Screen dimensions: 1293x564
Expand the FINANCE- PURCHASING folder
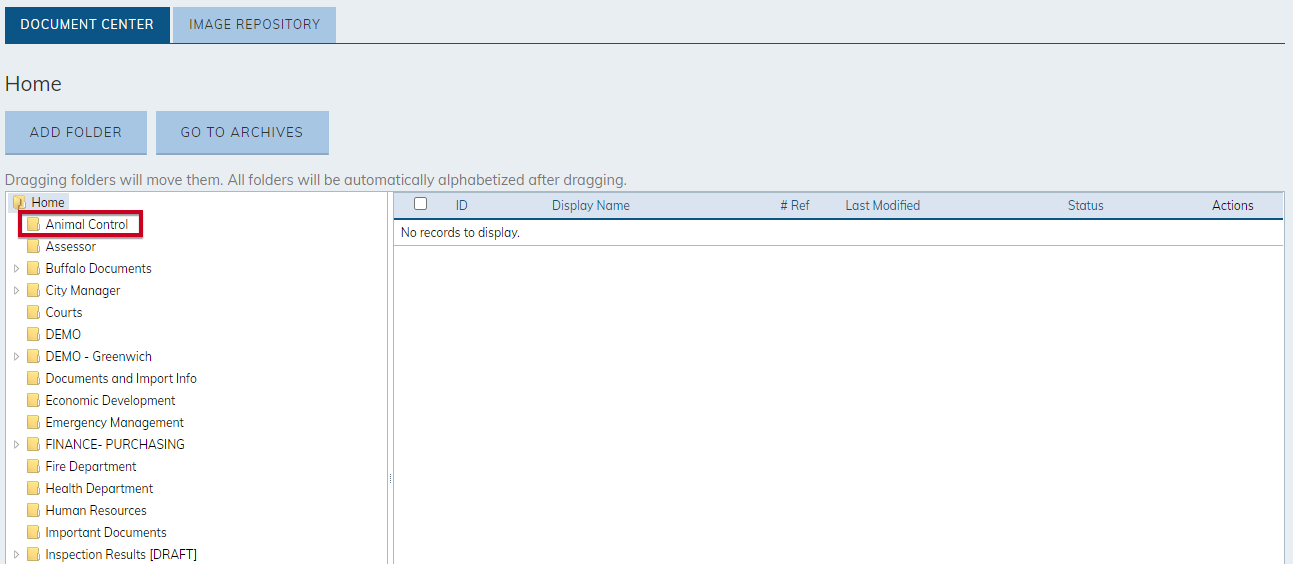pos(16,445)
